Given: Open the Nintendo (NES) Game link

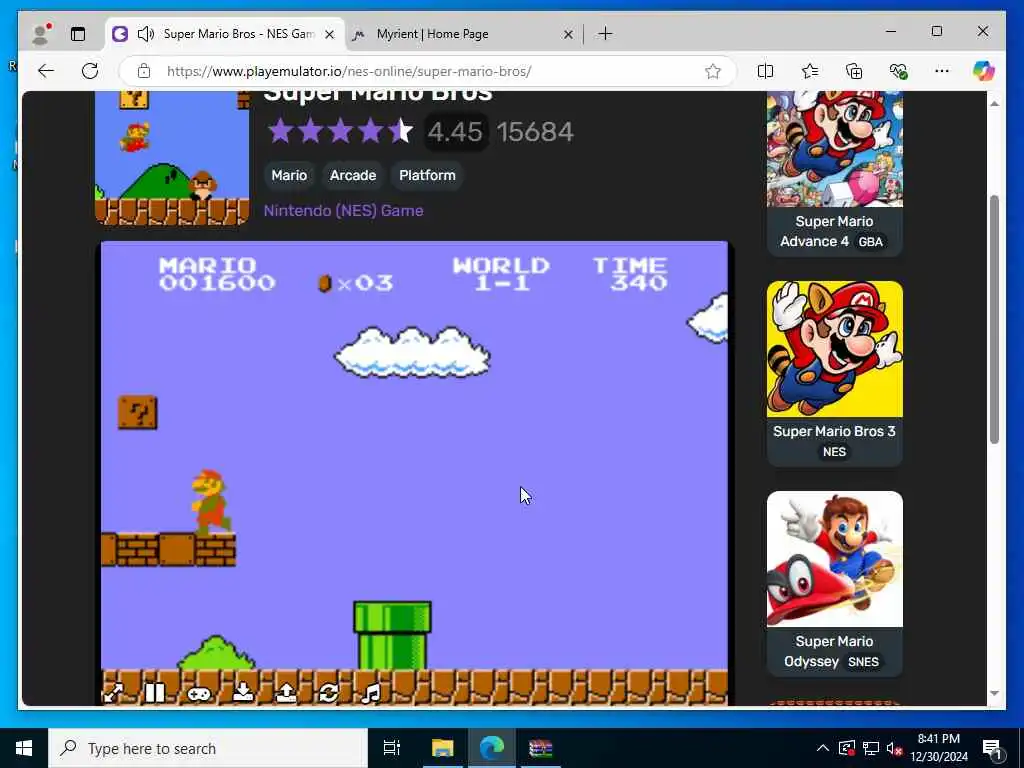Looking at the screenshot, I should 344,210.
